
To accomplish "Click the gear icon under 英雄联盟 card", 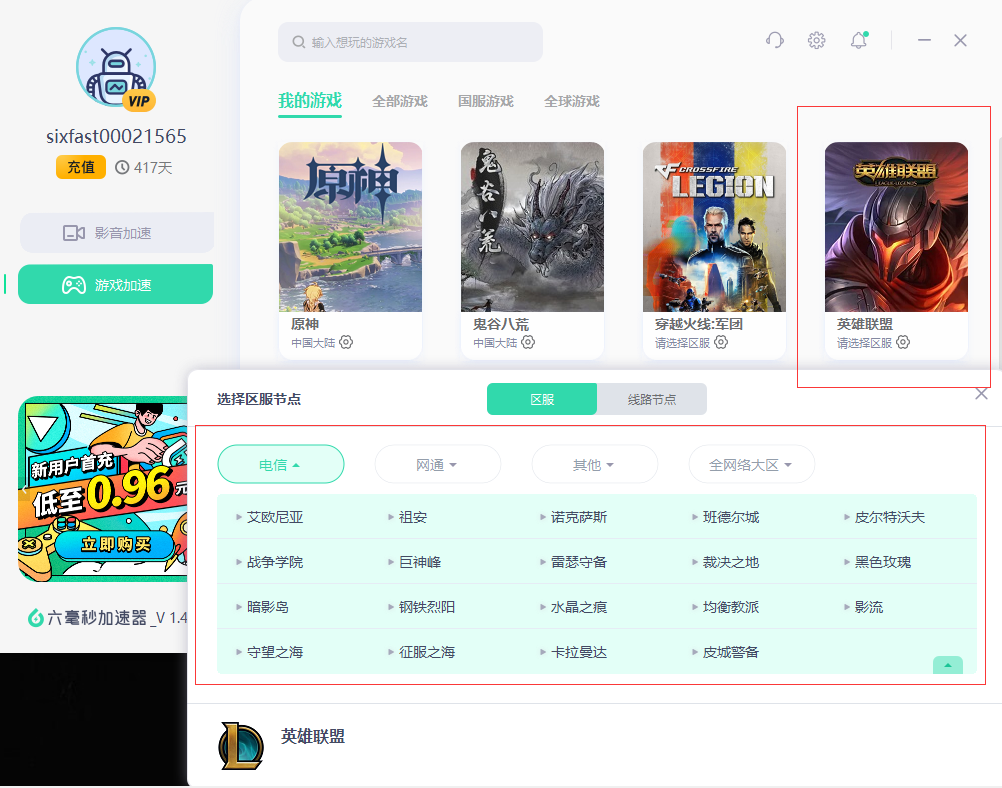I will (x=903, y=342).
